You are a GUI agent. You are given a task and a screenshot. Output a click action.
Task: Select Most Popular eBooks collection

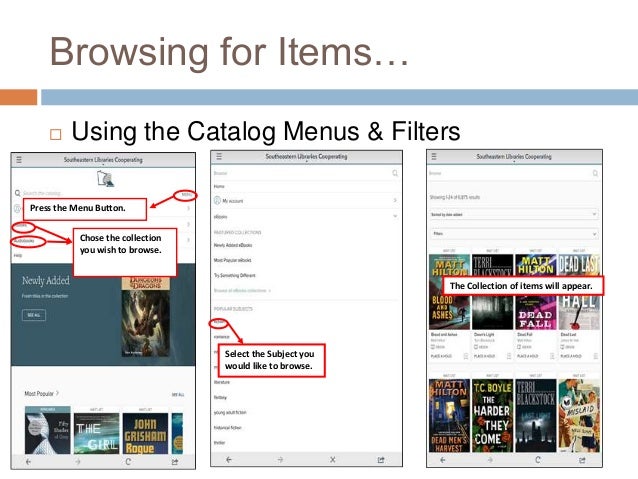point(232,260)
